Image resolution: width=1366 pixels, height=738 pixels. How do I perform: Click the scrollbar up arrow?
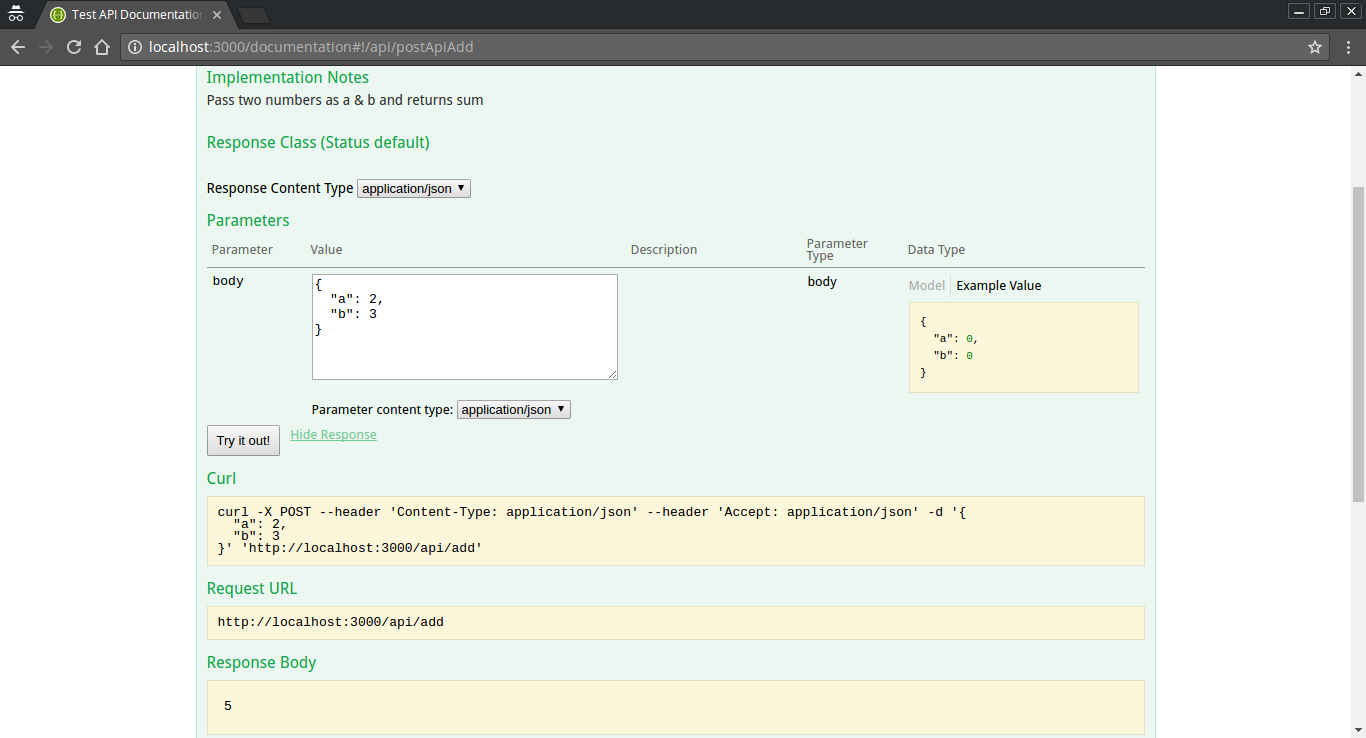click(1358, 74)
